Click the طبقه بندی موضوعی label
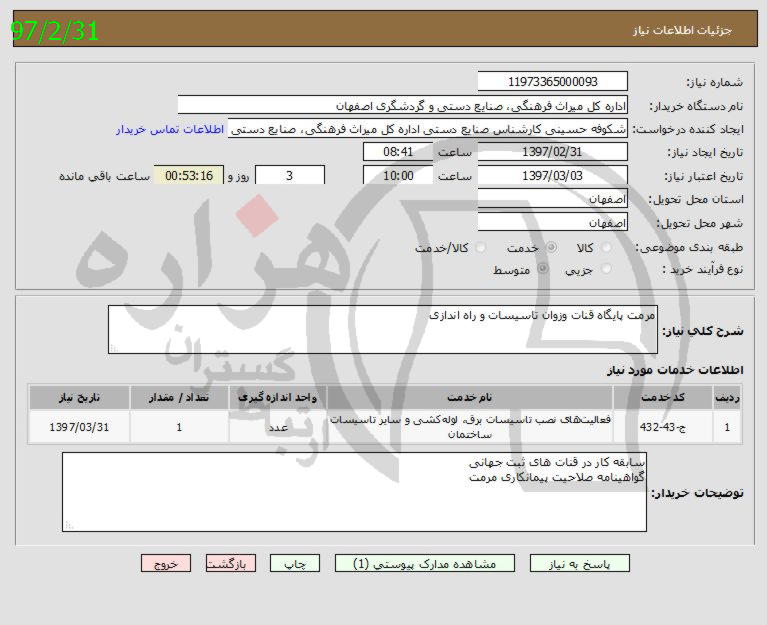The image size is (767, 625). [x=689, y=247]
